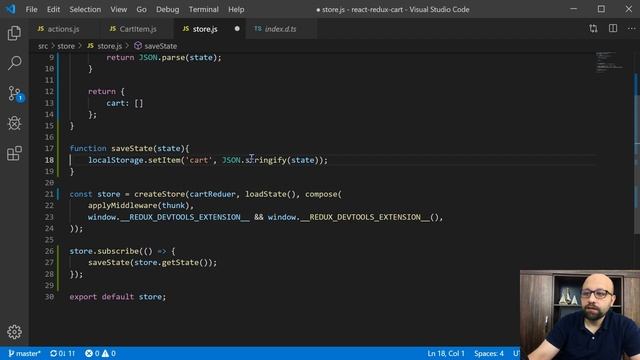This screenshot has height=360, width=640.
Task: Open the View menu
Action: [x=118, y=9]
